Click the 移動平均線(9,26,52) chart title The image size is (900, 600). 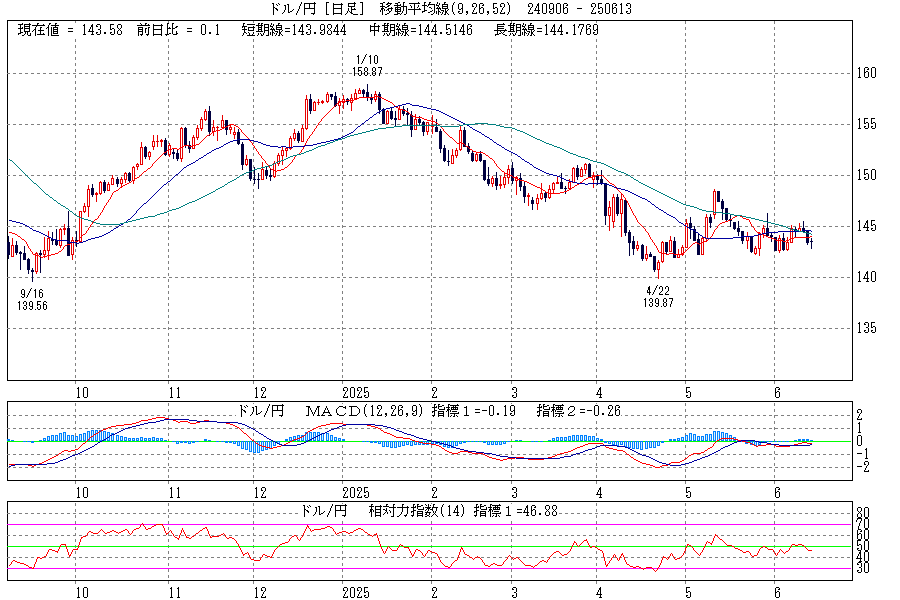(x=449, y=10)
